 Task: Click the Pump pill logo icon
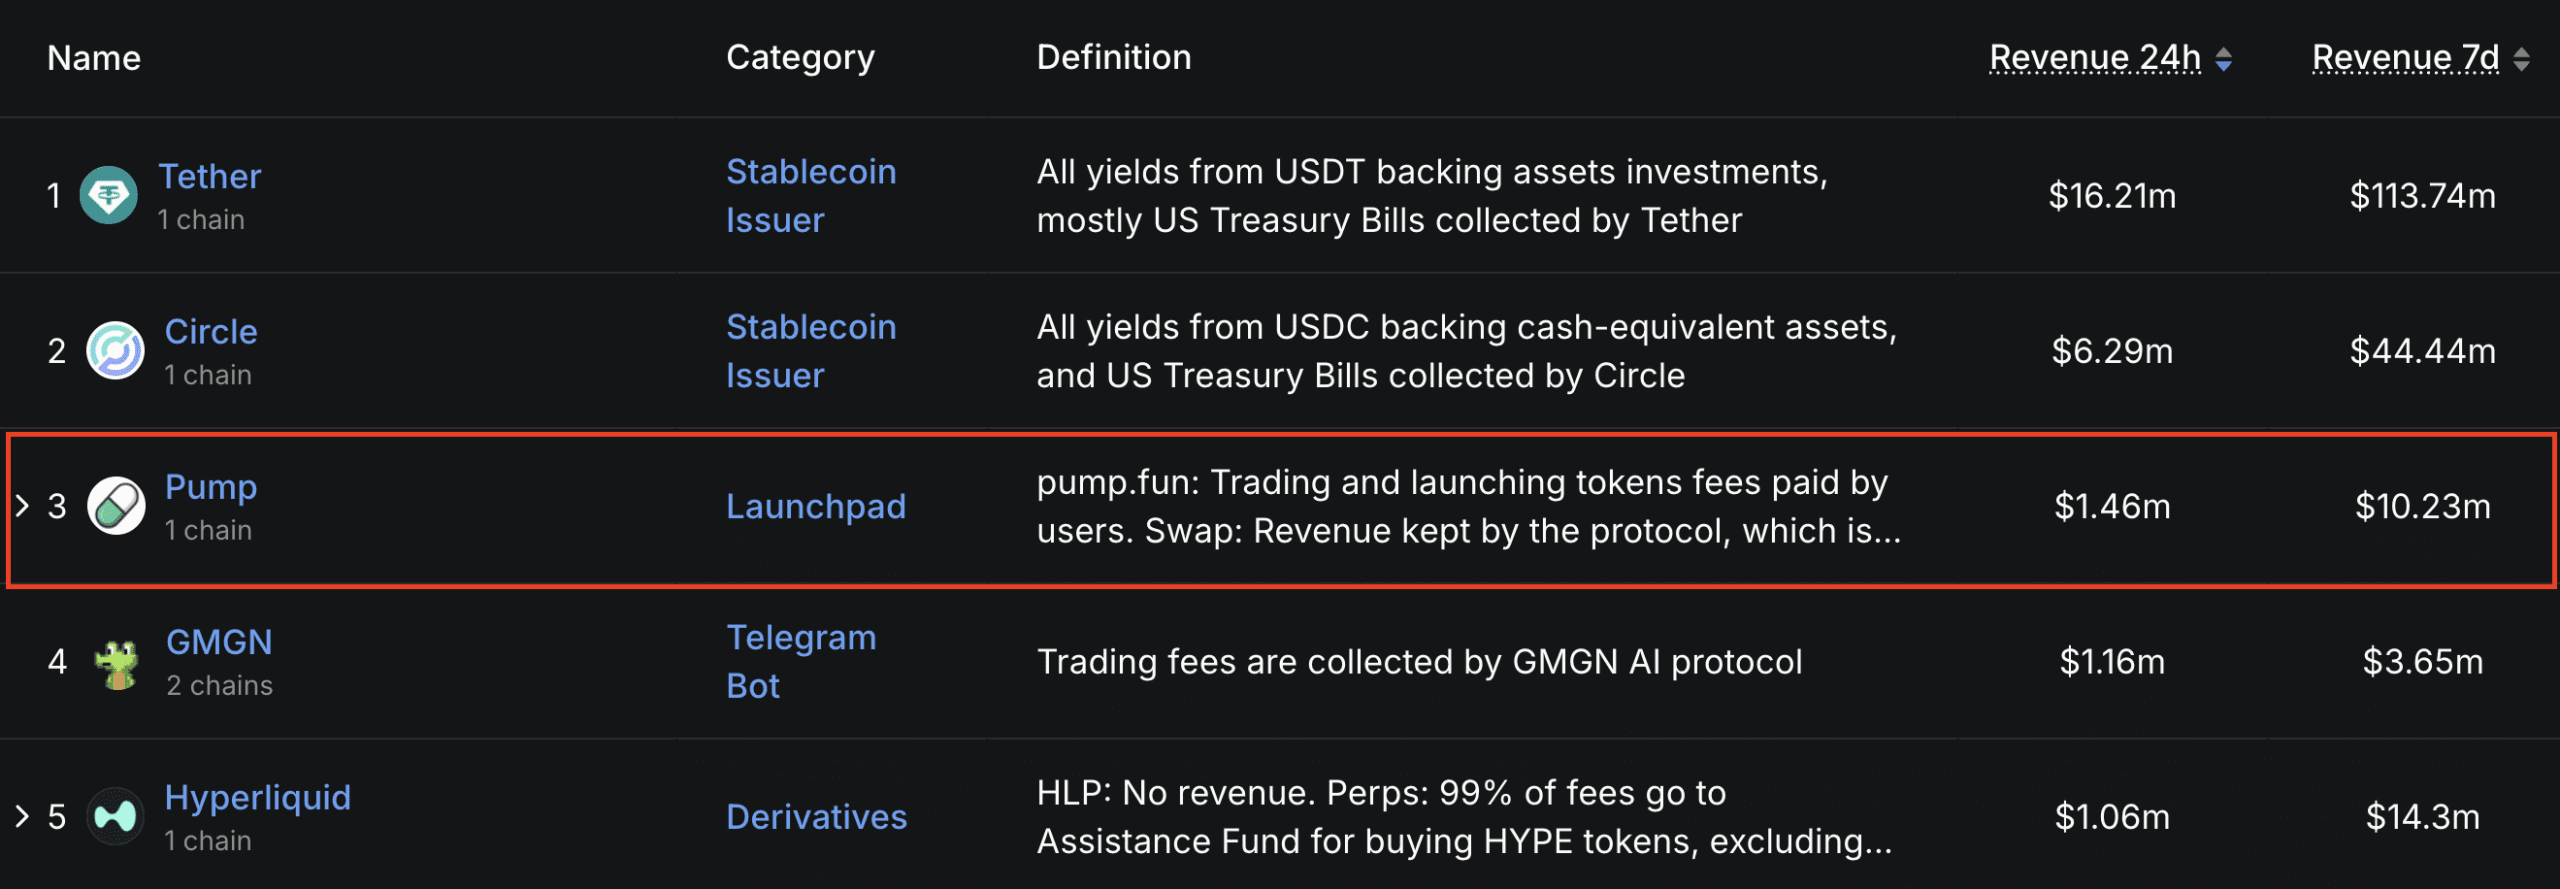(x=116, y=506)
